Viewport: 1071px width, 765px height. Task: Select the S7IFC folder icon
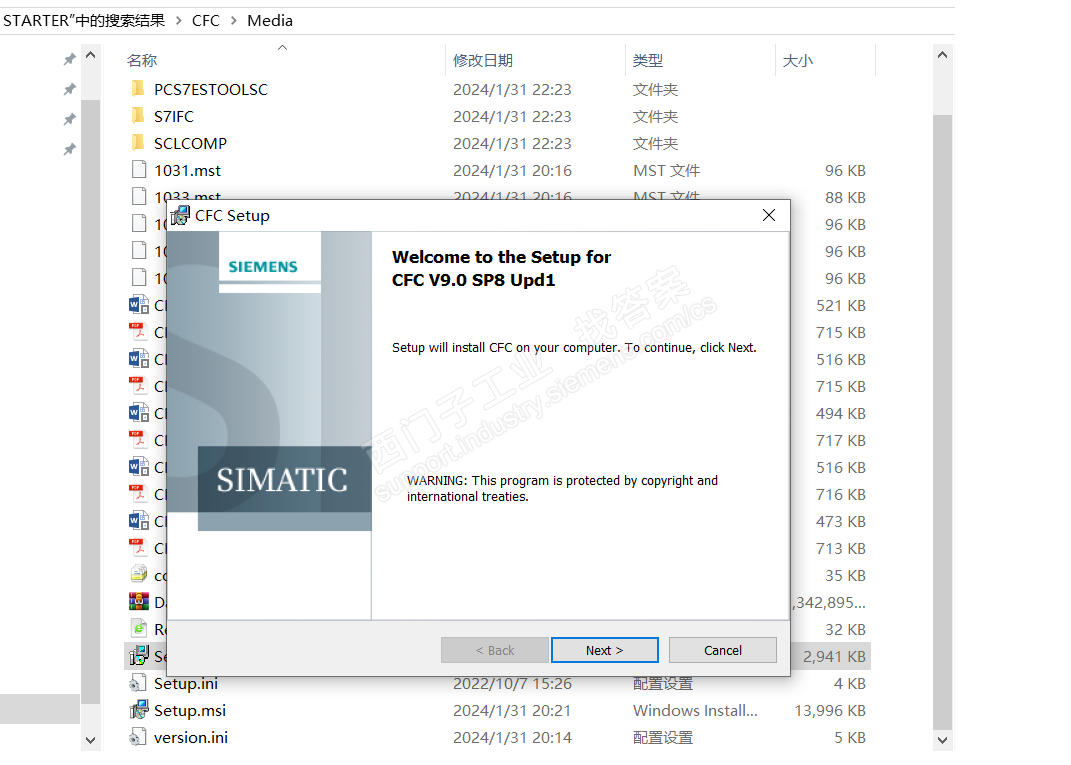pos(139,115)
